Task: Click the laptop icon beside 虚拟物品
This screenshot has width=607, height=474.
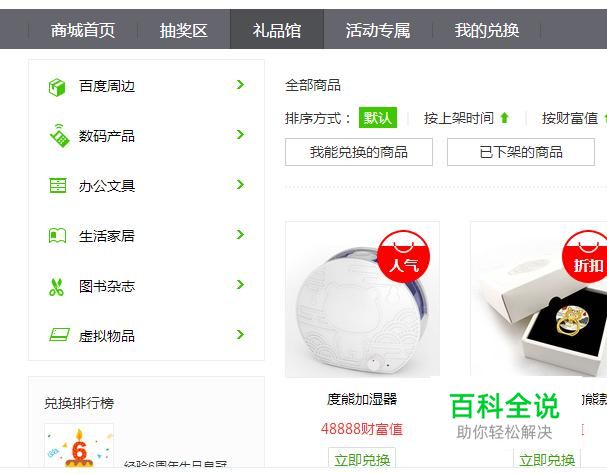Action: pos(59,335)
